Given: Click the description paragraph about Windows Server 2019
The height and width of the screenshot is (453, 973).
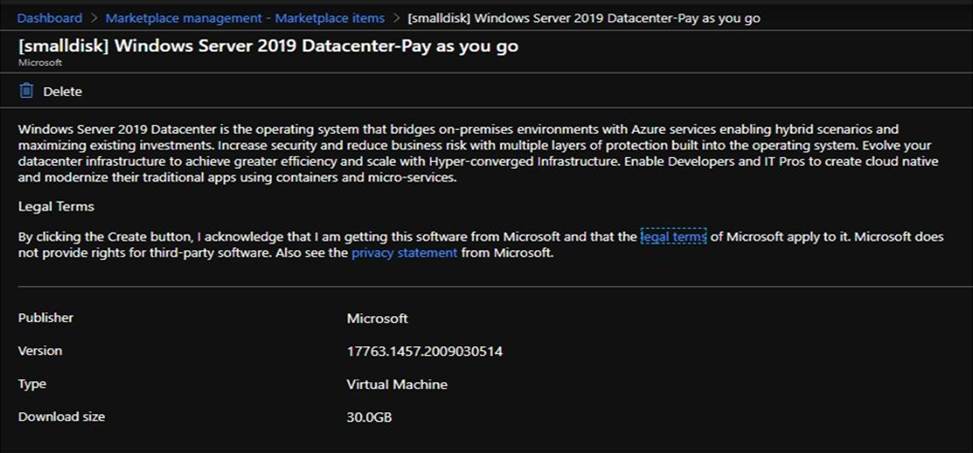Looking at the screenshot, I should 478,153.
